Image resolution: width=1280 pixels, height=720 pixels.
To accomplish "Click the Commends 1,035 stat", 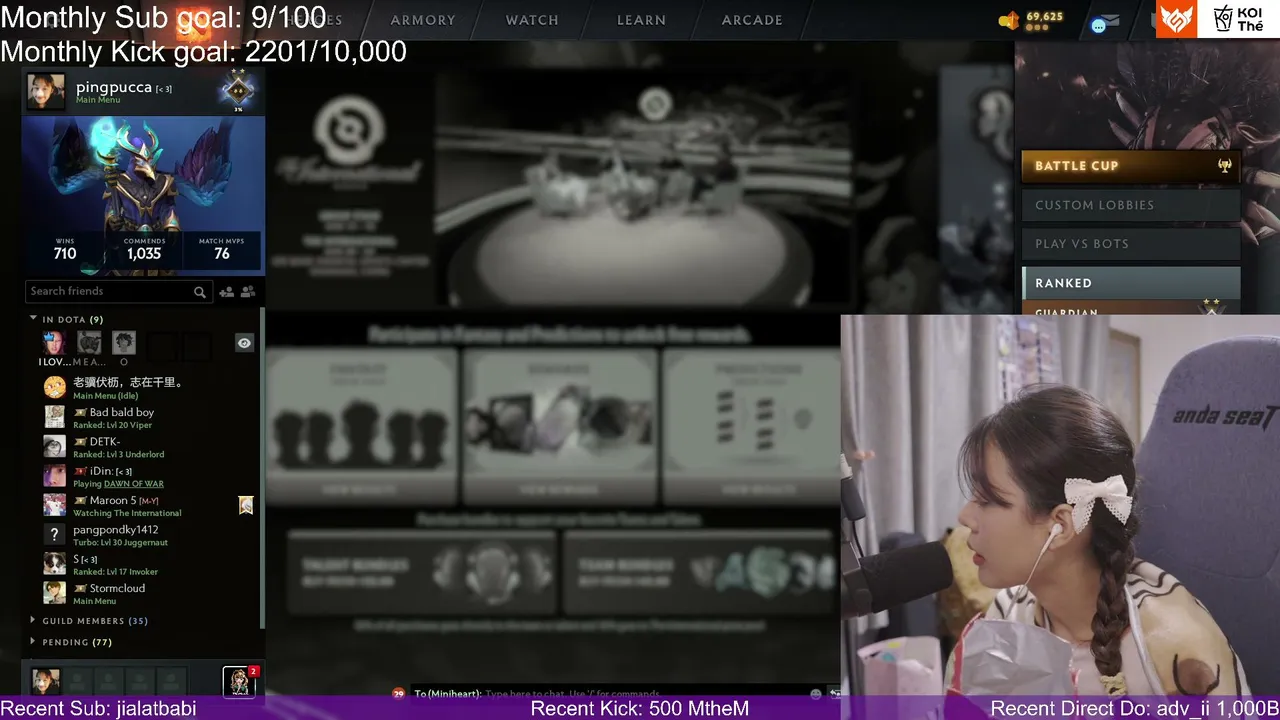I will point(144,249).
